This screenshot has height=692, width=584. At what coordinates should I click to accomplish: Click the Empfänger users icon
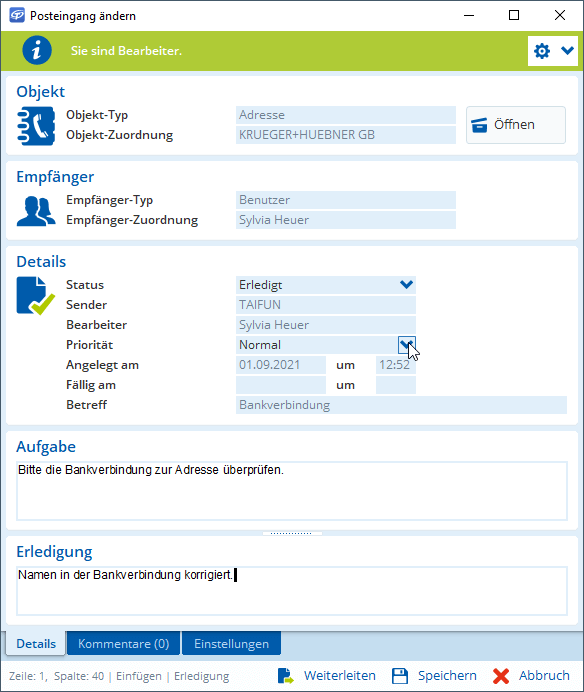36,211
